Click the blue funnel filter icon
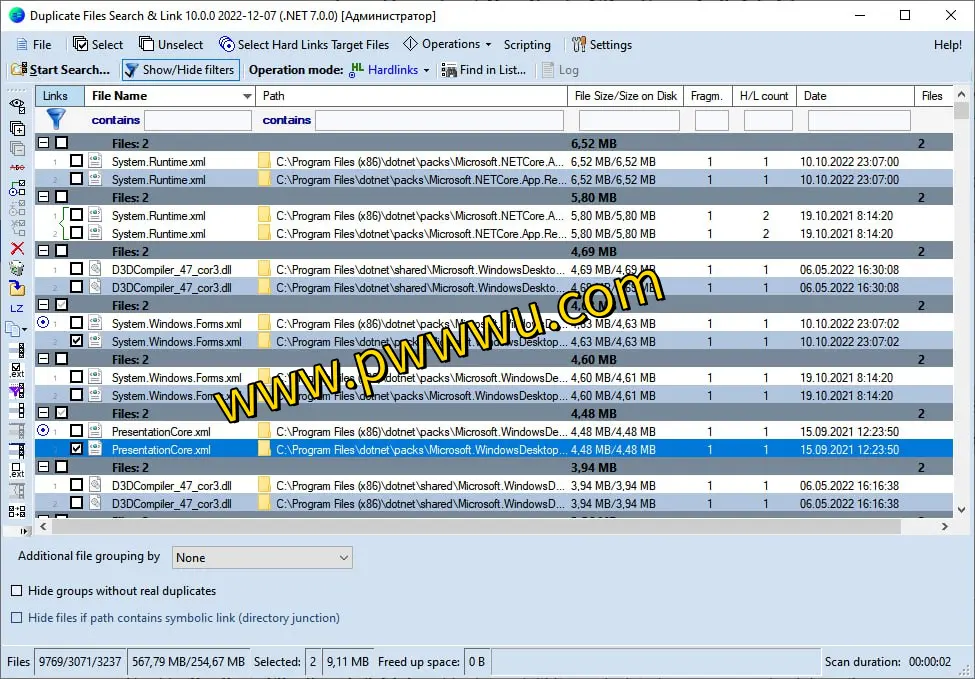This screenshot has width=975, height=679. [56, 119]
